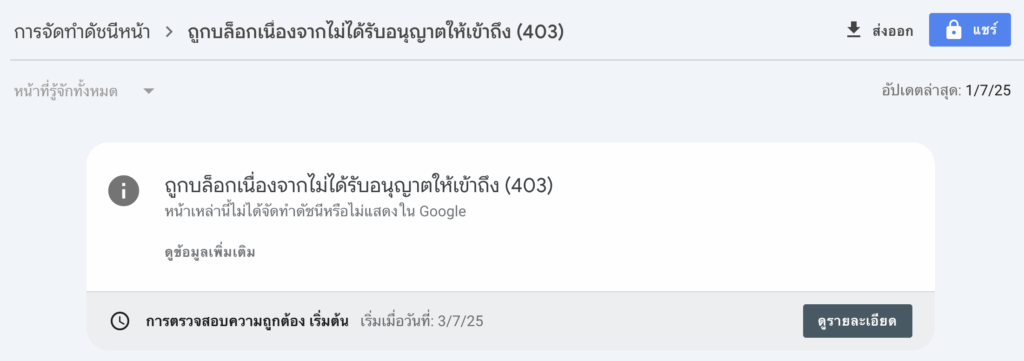Click the download arrow icon beside ส่งออก
The image size is (1024, 361).
click(853, 31)
